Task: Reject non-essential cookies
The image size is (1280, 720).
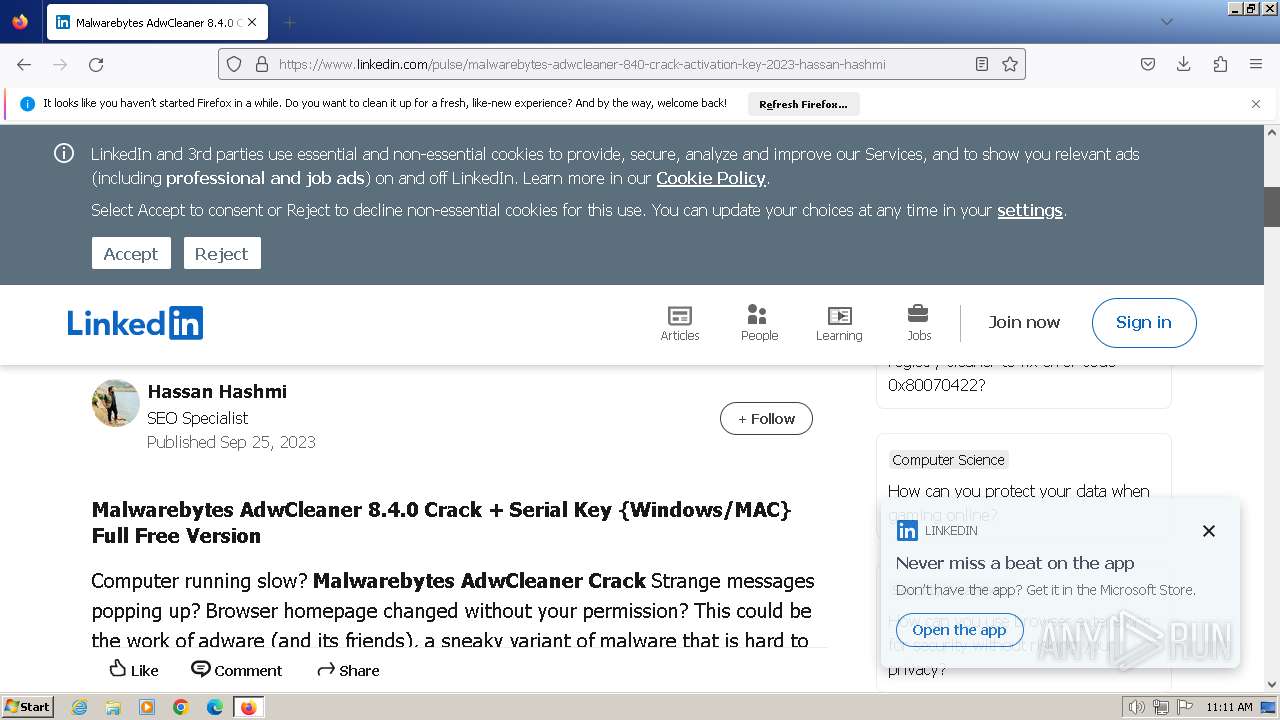Action: click(222, 253)
